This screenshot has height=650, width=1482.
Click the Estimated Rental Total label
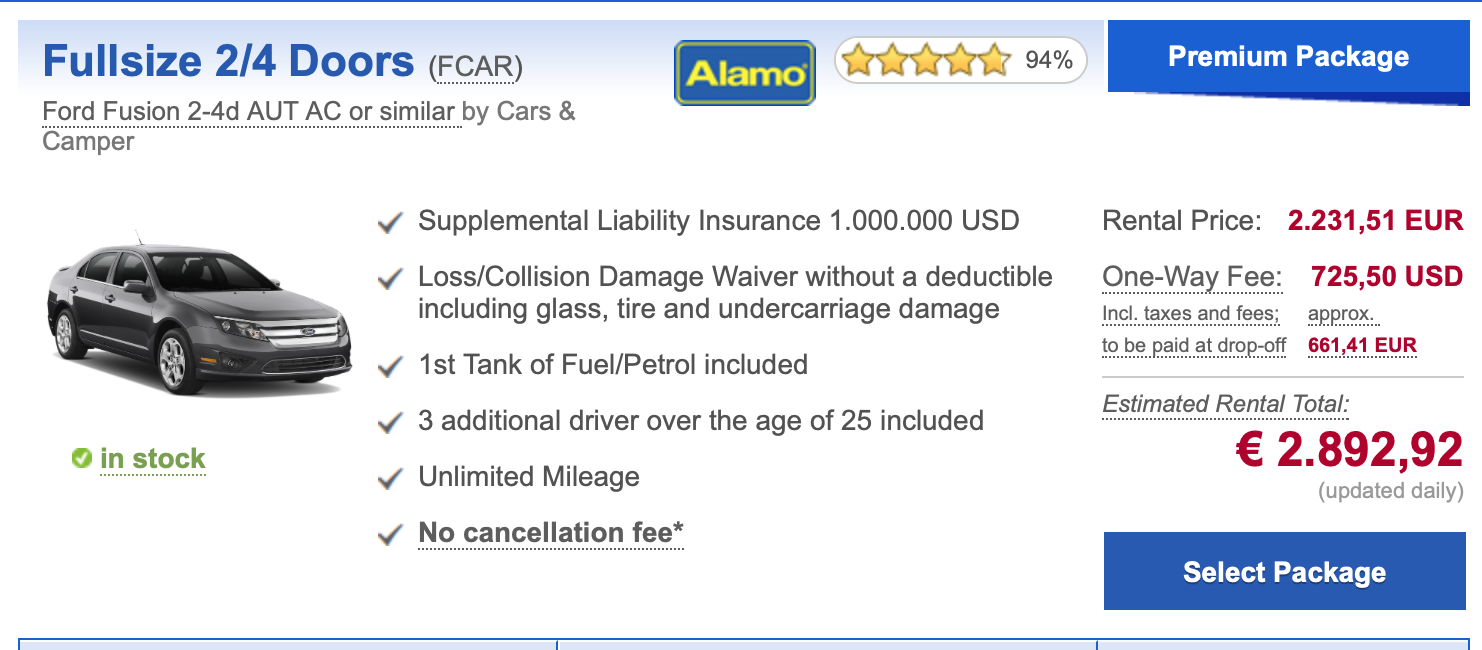tap(1225, 404)
